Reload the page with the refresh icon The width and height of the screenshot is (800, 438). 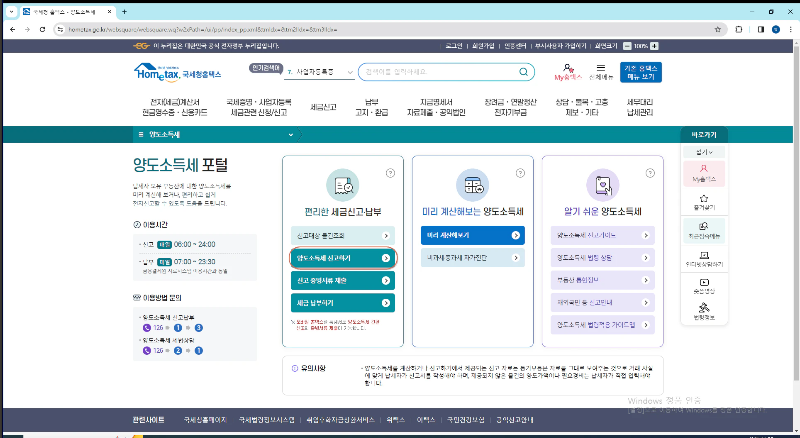[42, 30]
